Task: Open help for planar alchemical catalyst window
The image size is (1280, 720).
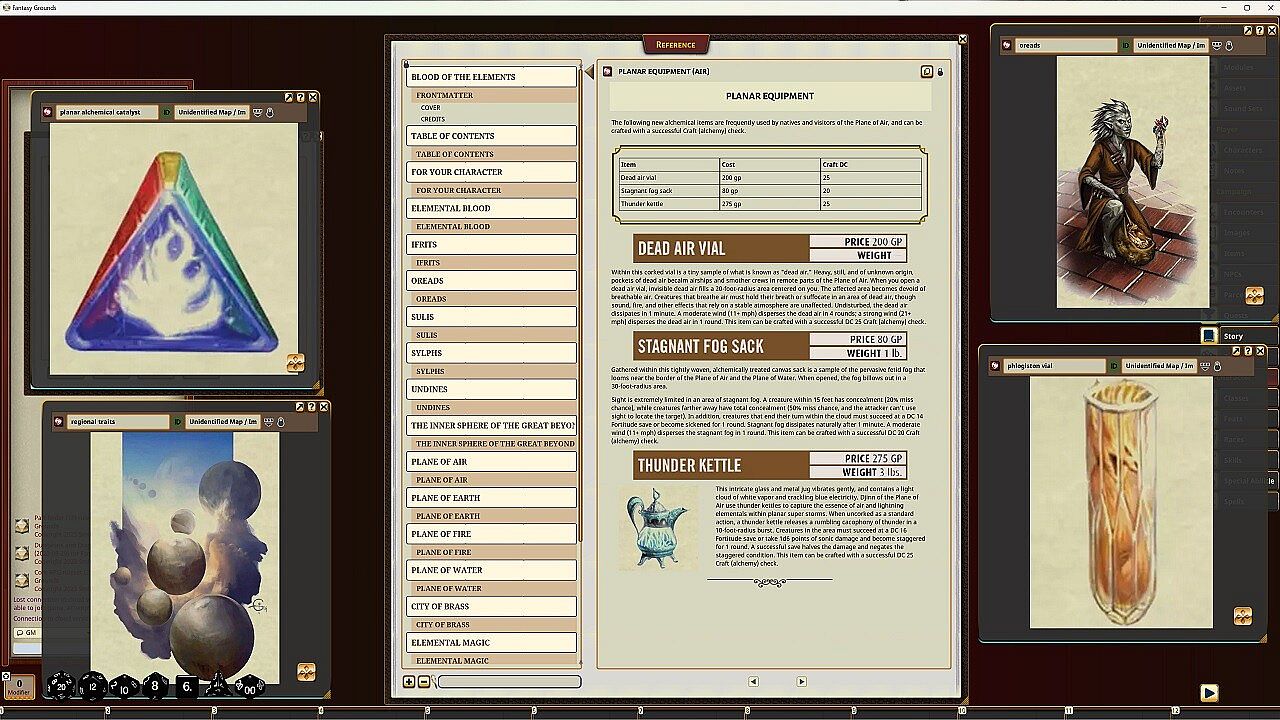Action: click(x=301, y=97)
